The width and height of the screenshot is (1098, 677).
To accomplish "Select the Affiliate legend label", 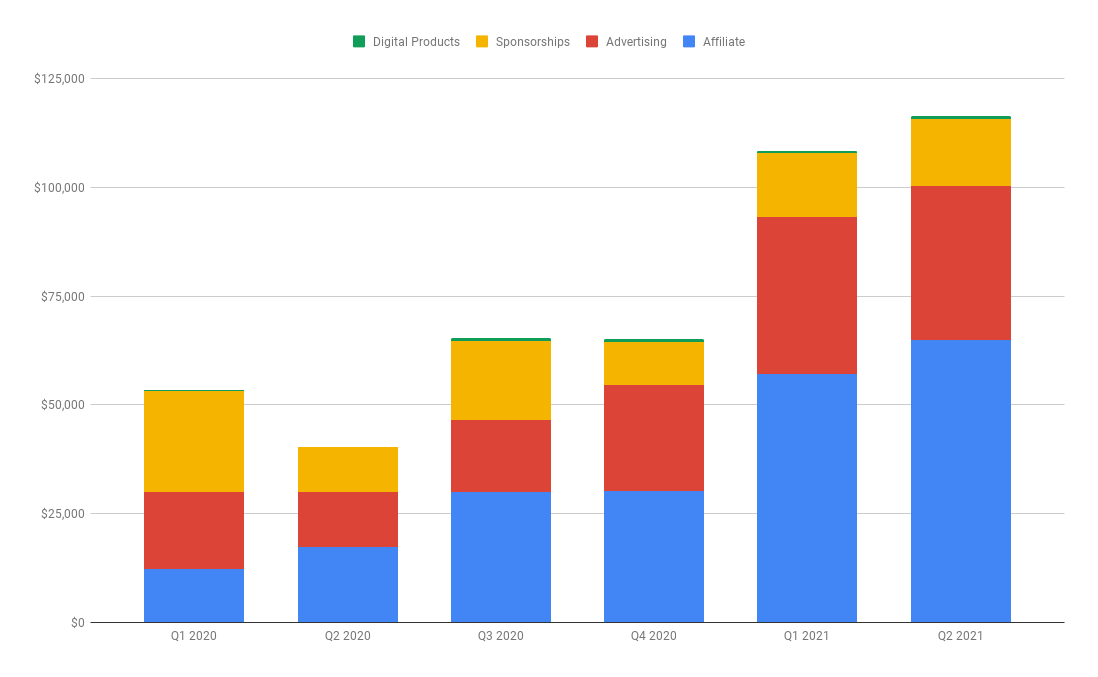I will click(723, 42).
